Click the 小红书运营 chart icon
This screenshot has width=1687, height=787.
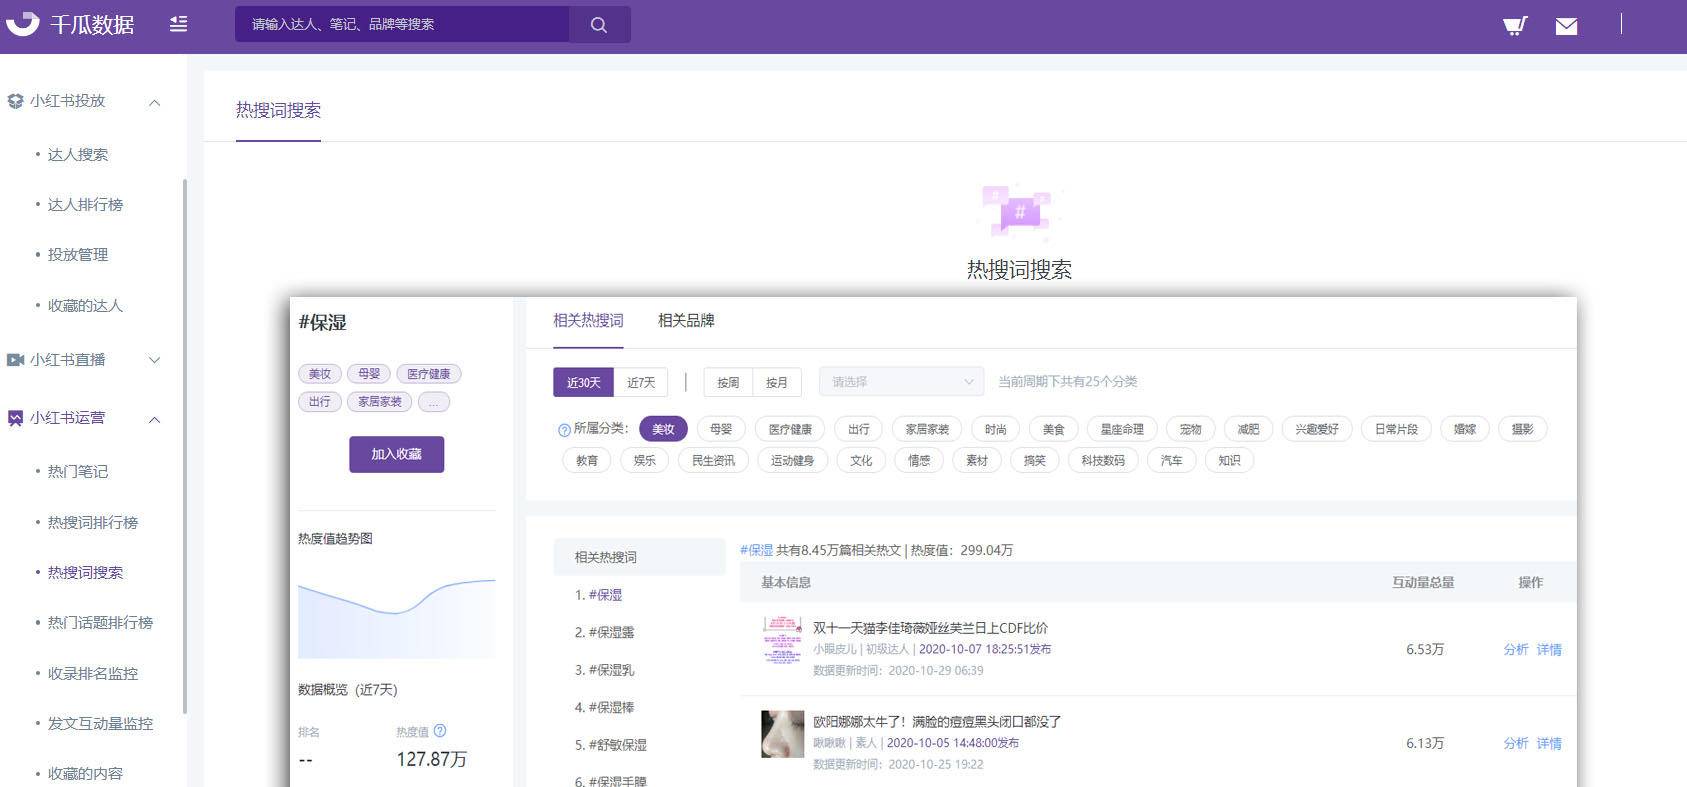click(x=15, y=418)
